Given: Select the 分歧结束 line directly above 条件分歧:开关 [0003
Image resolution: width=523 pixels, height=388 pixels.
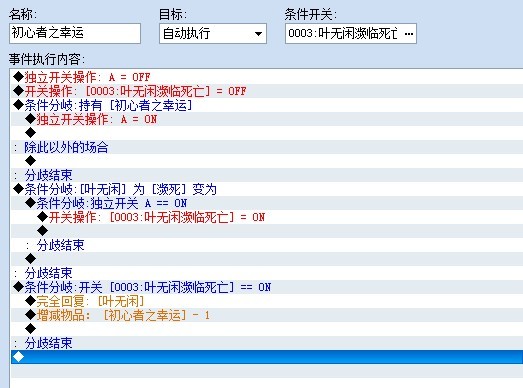Looking at the screenshot, I should coord(267,273).
